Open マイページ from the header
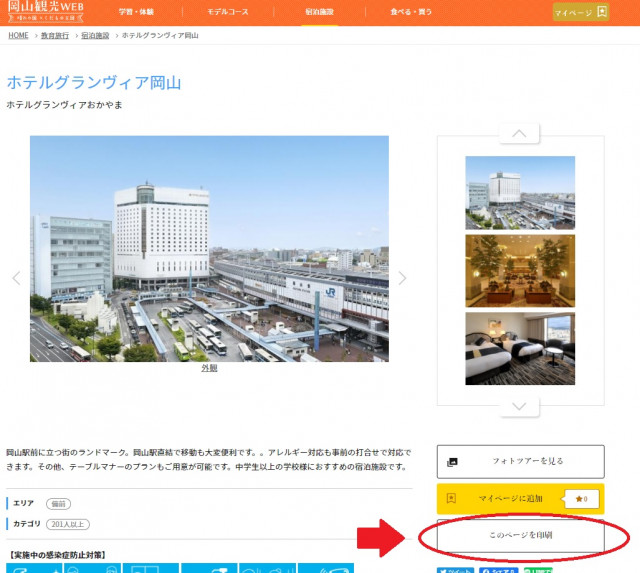The height and width of the screenshot is (573, 640). (x=581, y=12)
